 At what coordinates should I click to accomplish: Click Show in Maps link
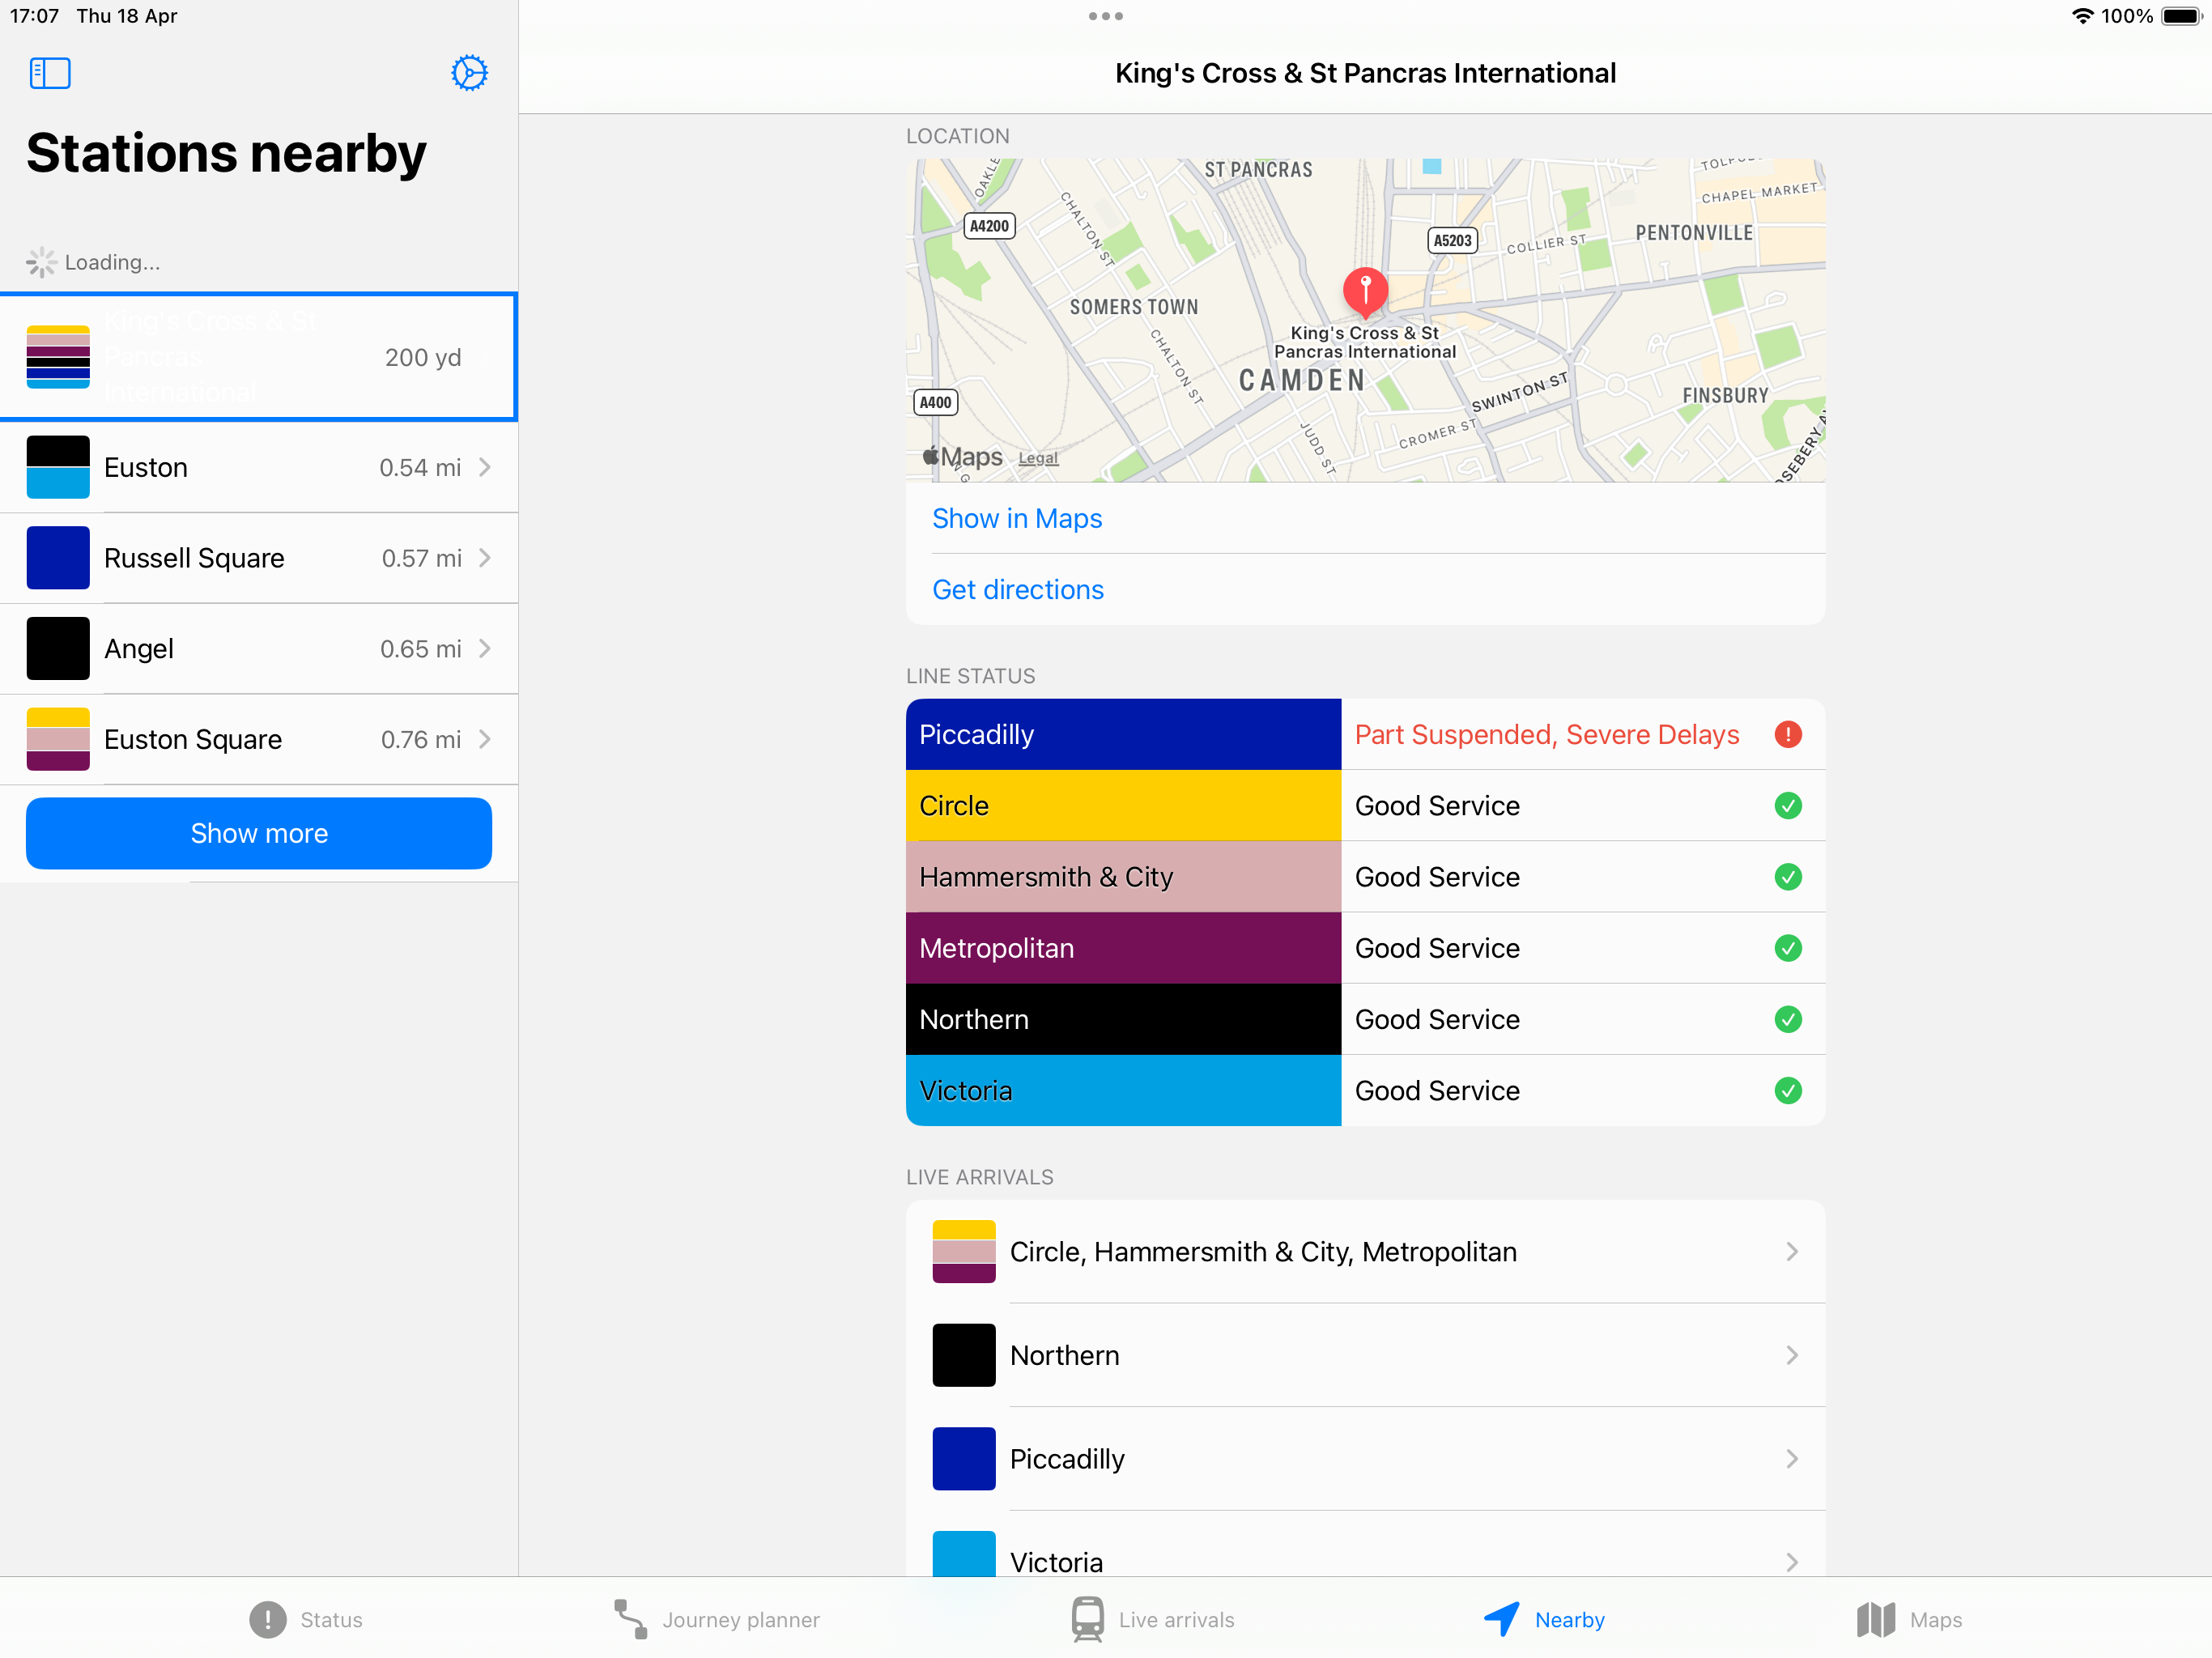(1017, 519)
